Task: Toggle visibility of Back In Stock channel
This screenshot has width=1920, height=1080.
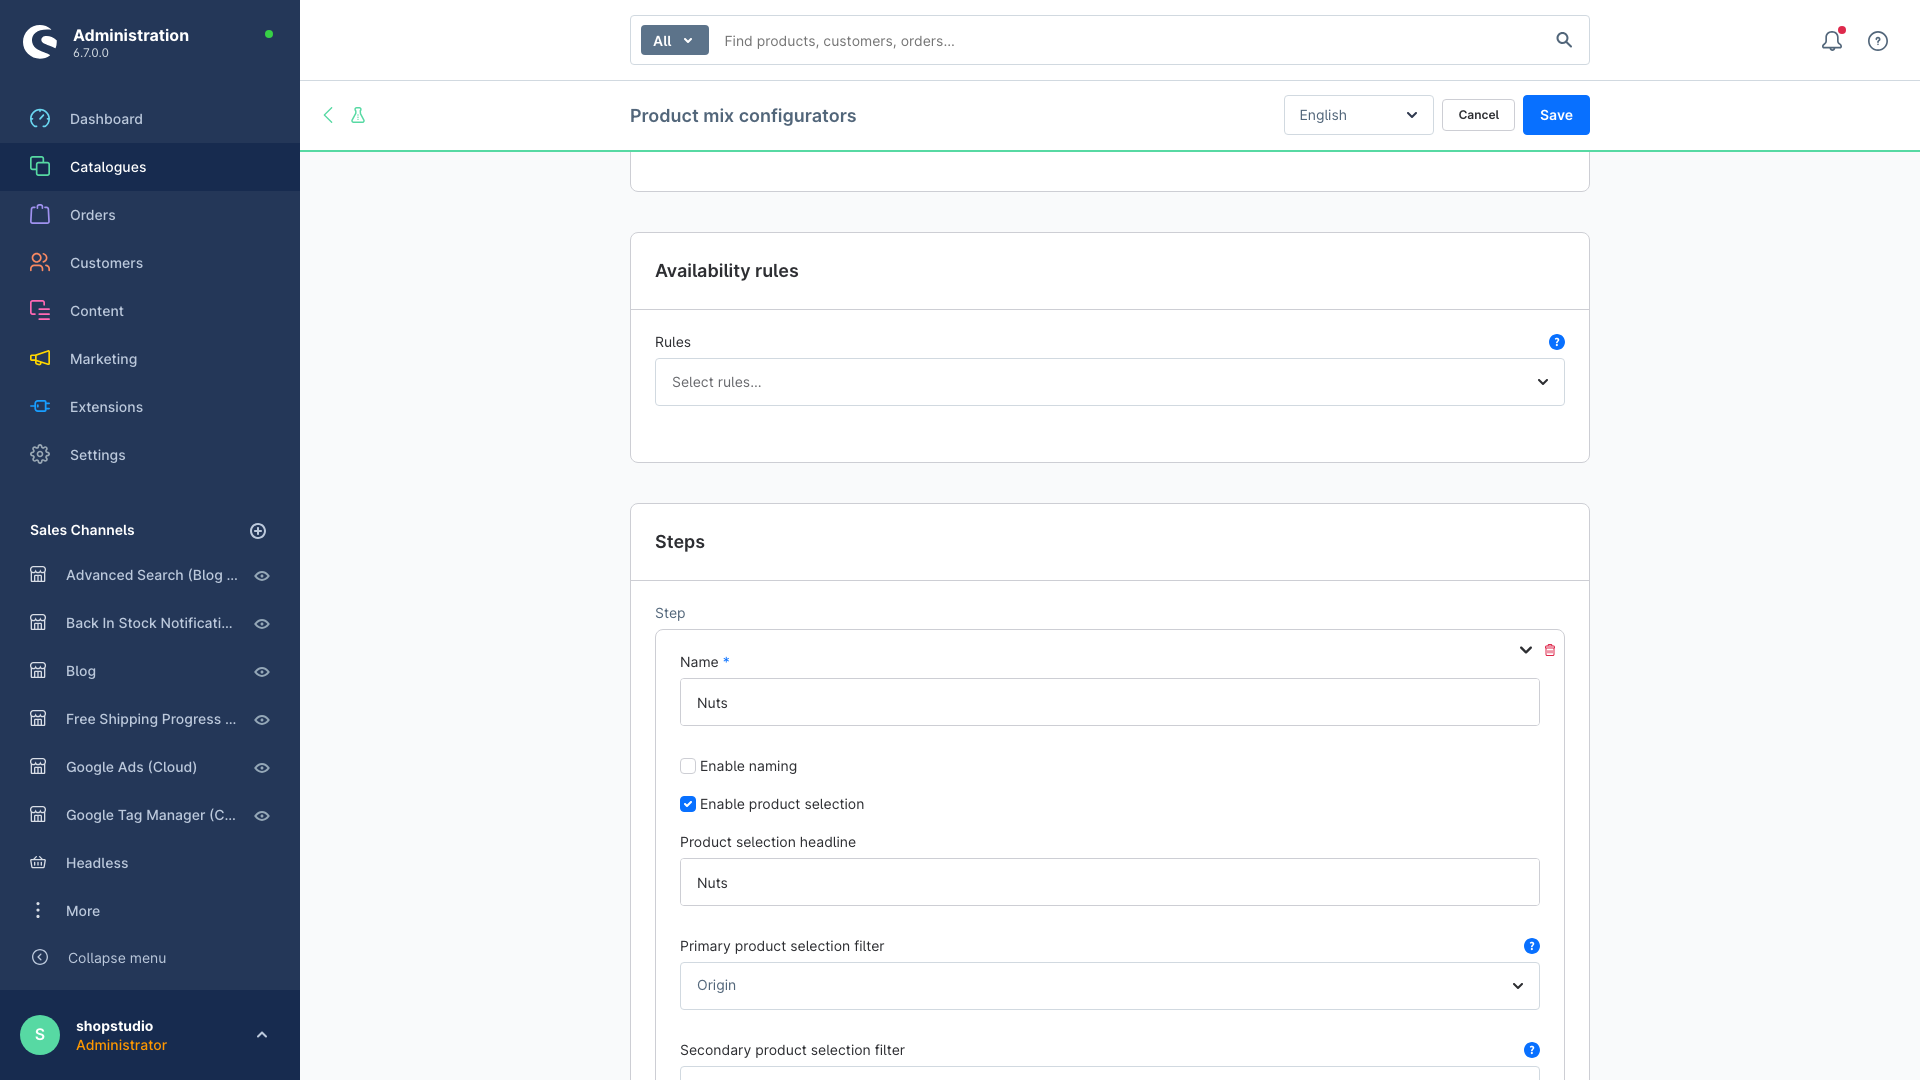Action: click(262, 624)
